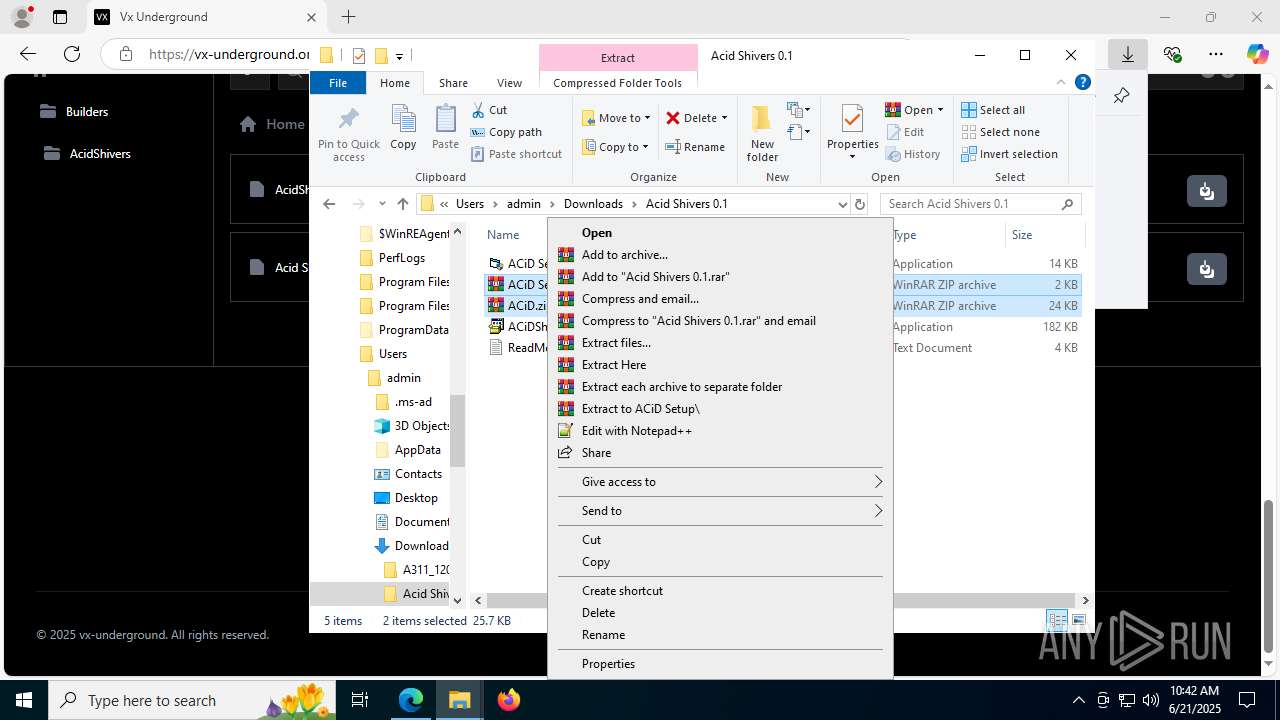Click Select all in ribbon
Viewport: 1280px width, 720px height.
pos(993,110)
